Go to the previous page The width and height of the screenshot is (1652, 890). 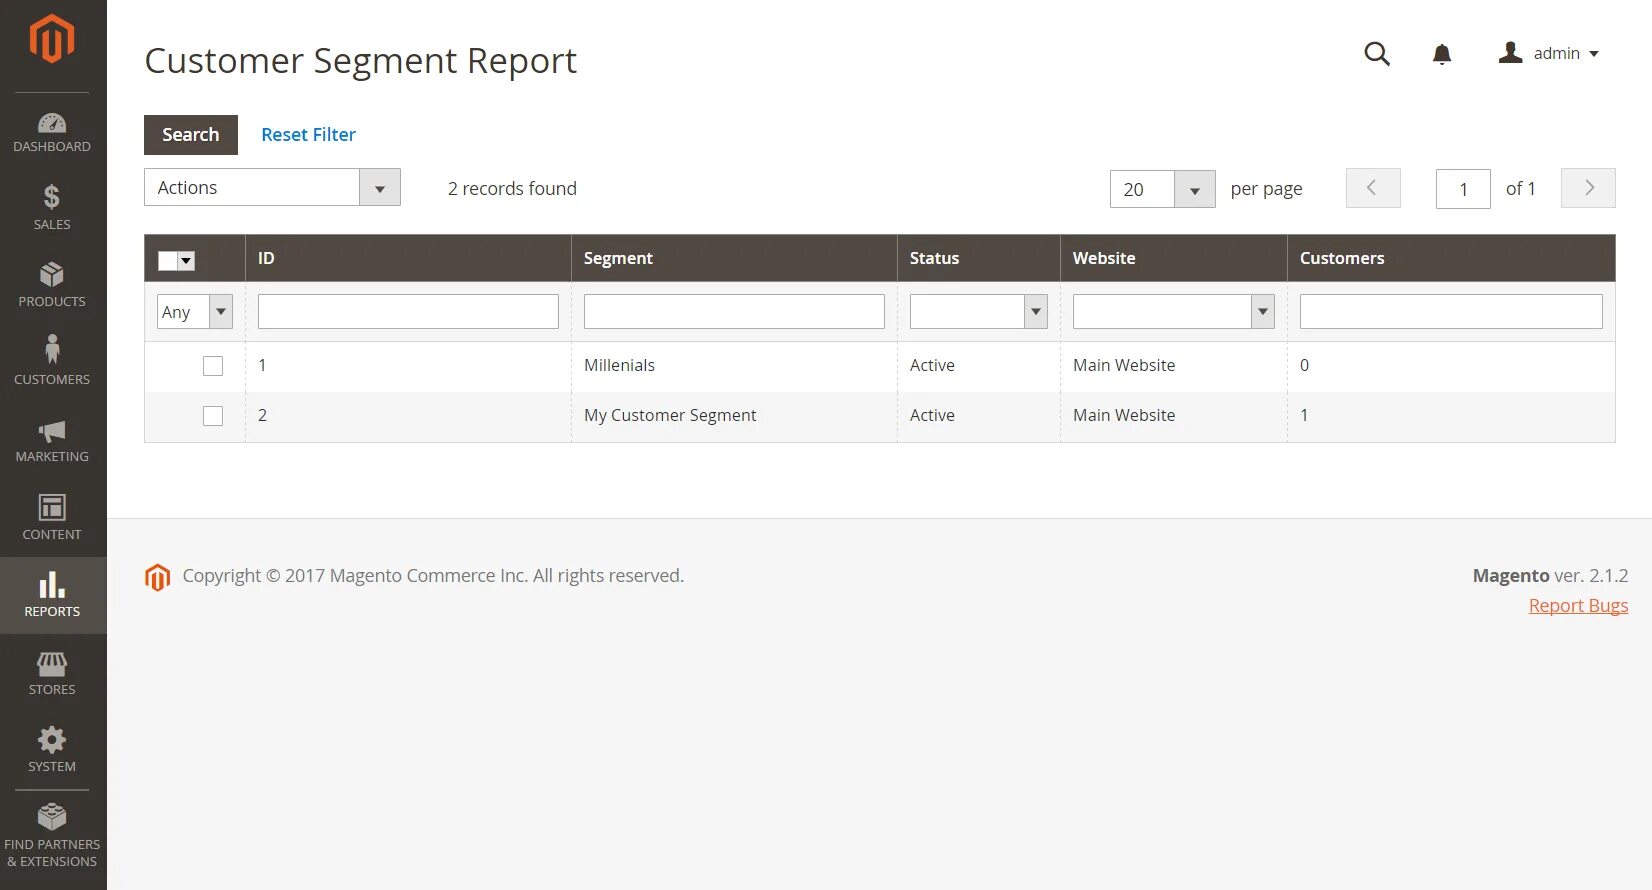point(1373,188)
